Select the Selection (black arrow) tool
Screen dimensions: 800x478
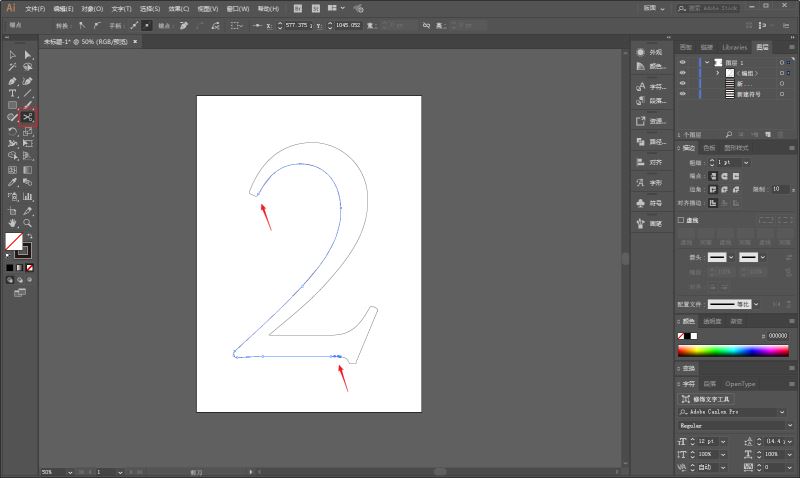coord(12,55)
